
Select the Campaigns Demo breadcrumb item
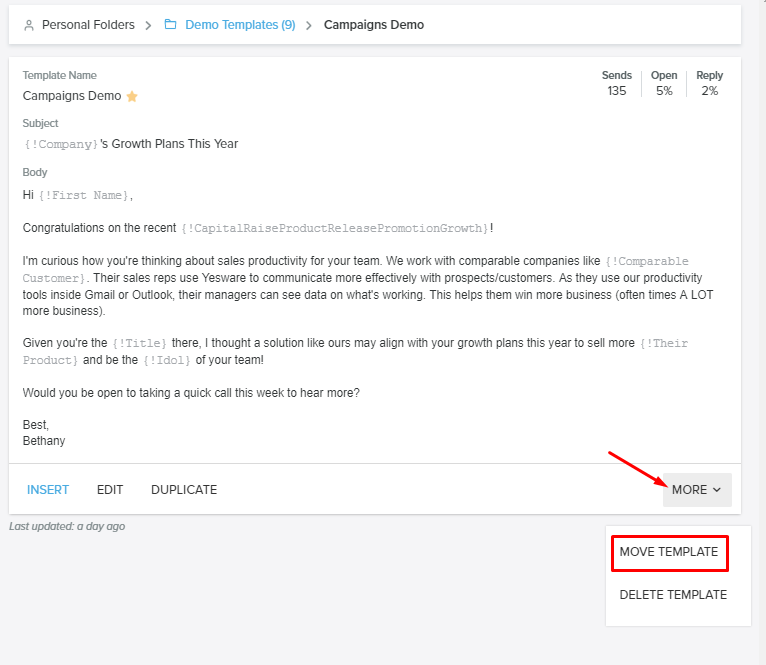[x=373, y=25]
